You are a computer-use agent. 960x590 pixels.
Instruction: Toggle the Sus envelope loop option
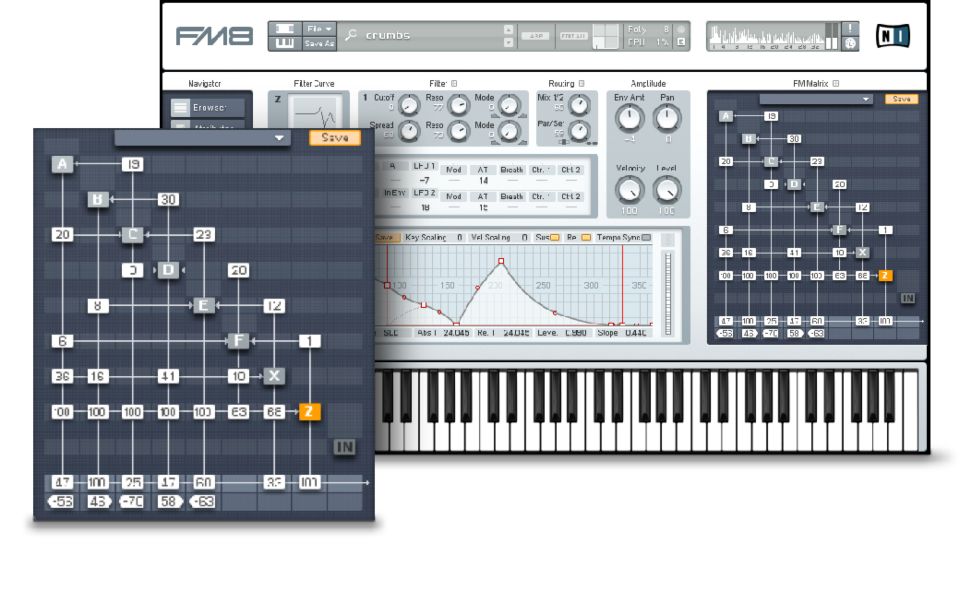555,236
